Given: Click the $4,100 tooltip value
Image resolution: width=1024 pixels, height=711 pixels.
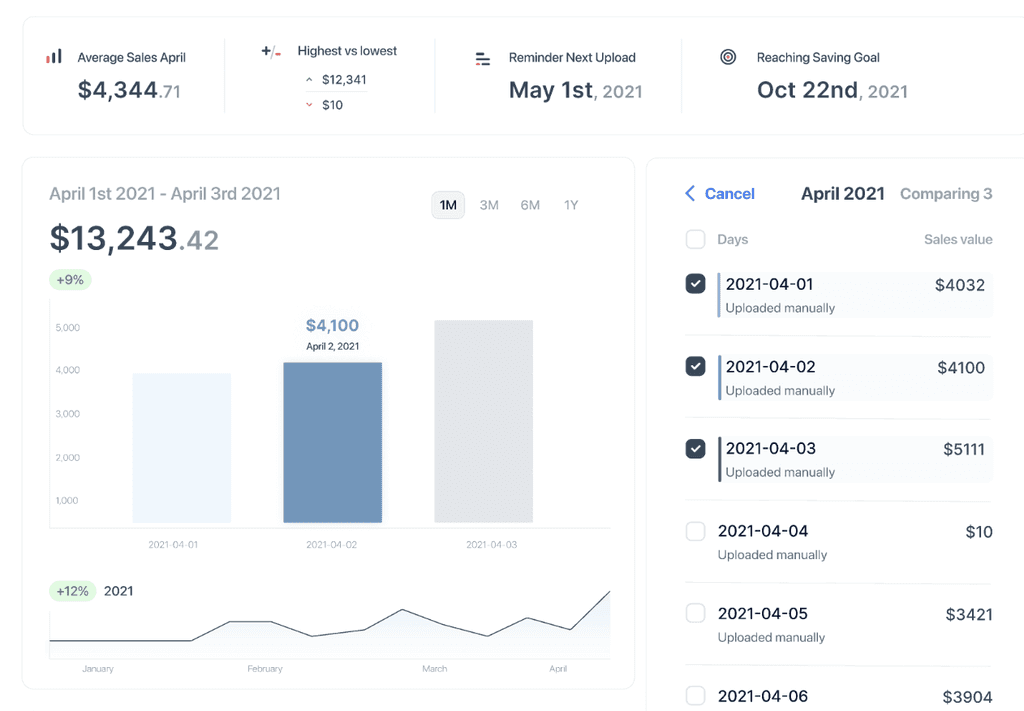Looking at the screenshot, I should (x=332, y=325).
